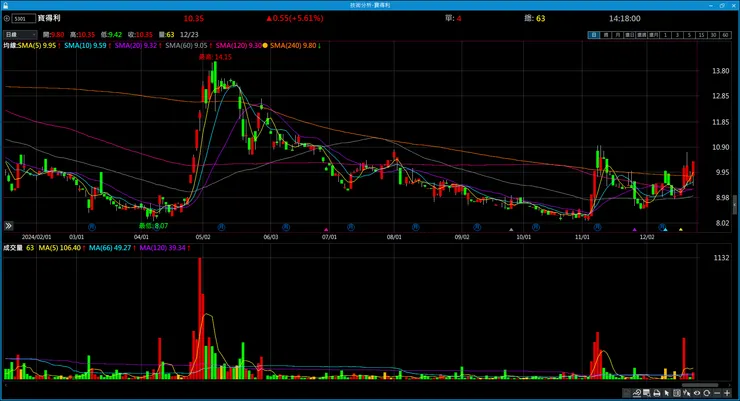Select the 5-minute chart tab
Image resolution: width=740 pixels, height=401 pixels.
click(689, 35)
